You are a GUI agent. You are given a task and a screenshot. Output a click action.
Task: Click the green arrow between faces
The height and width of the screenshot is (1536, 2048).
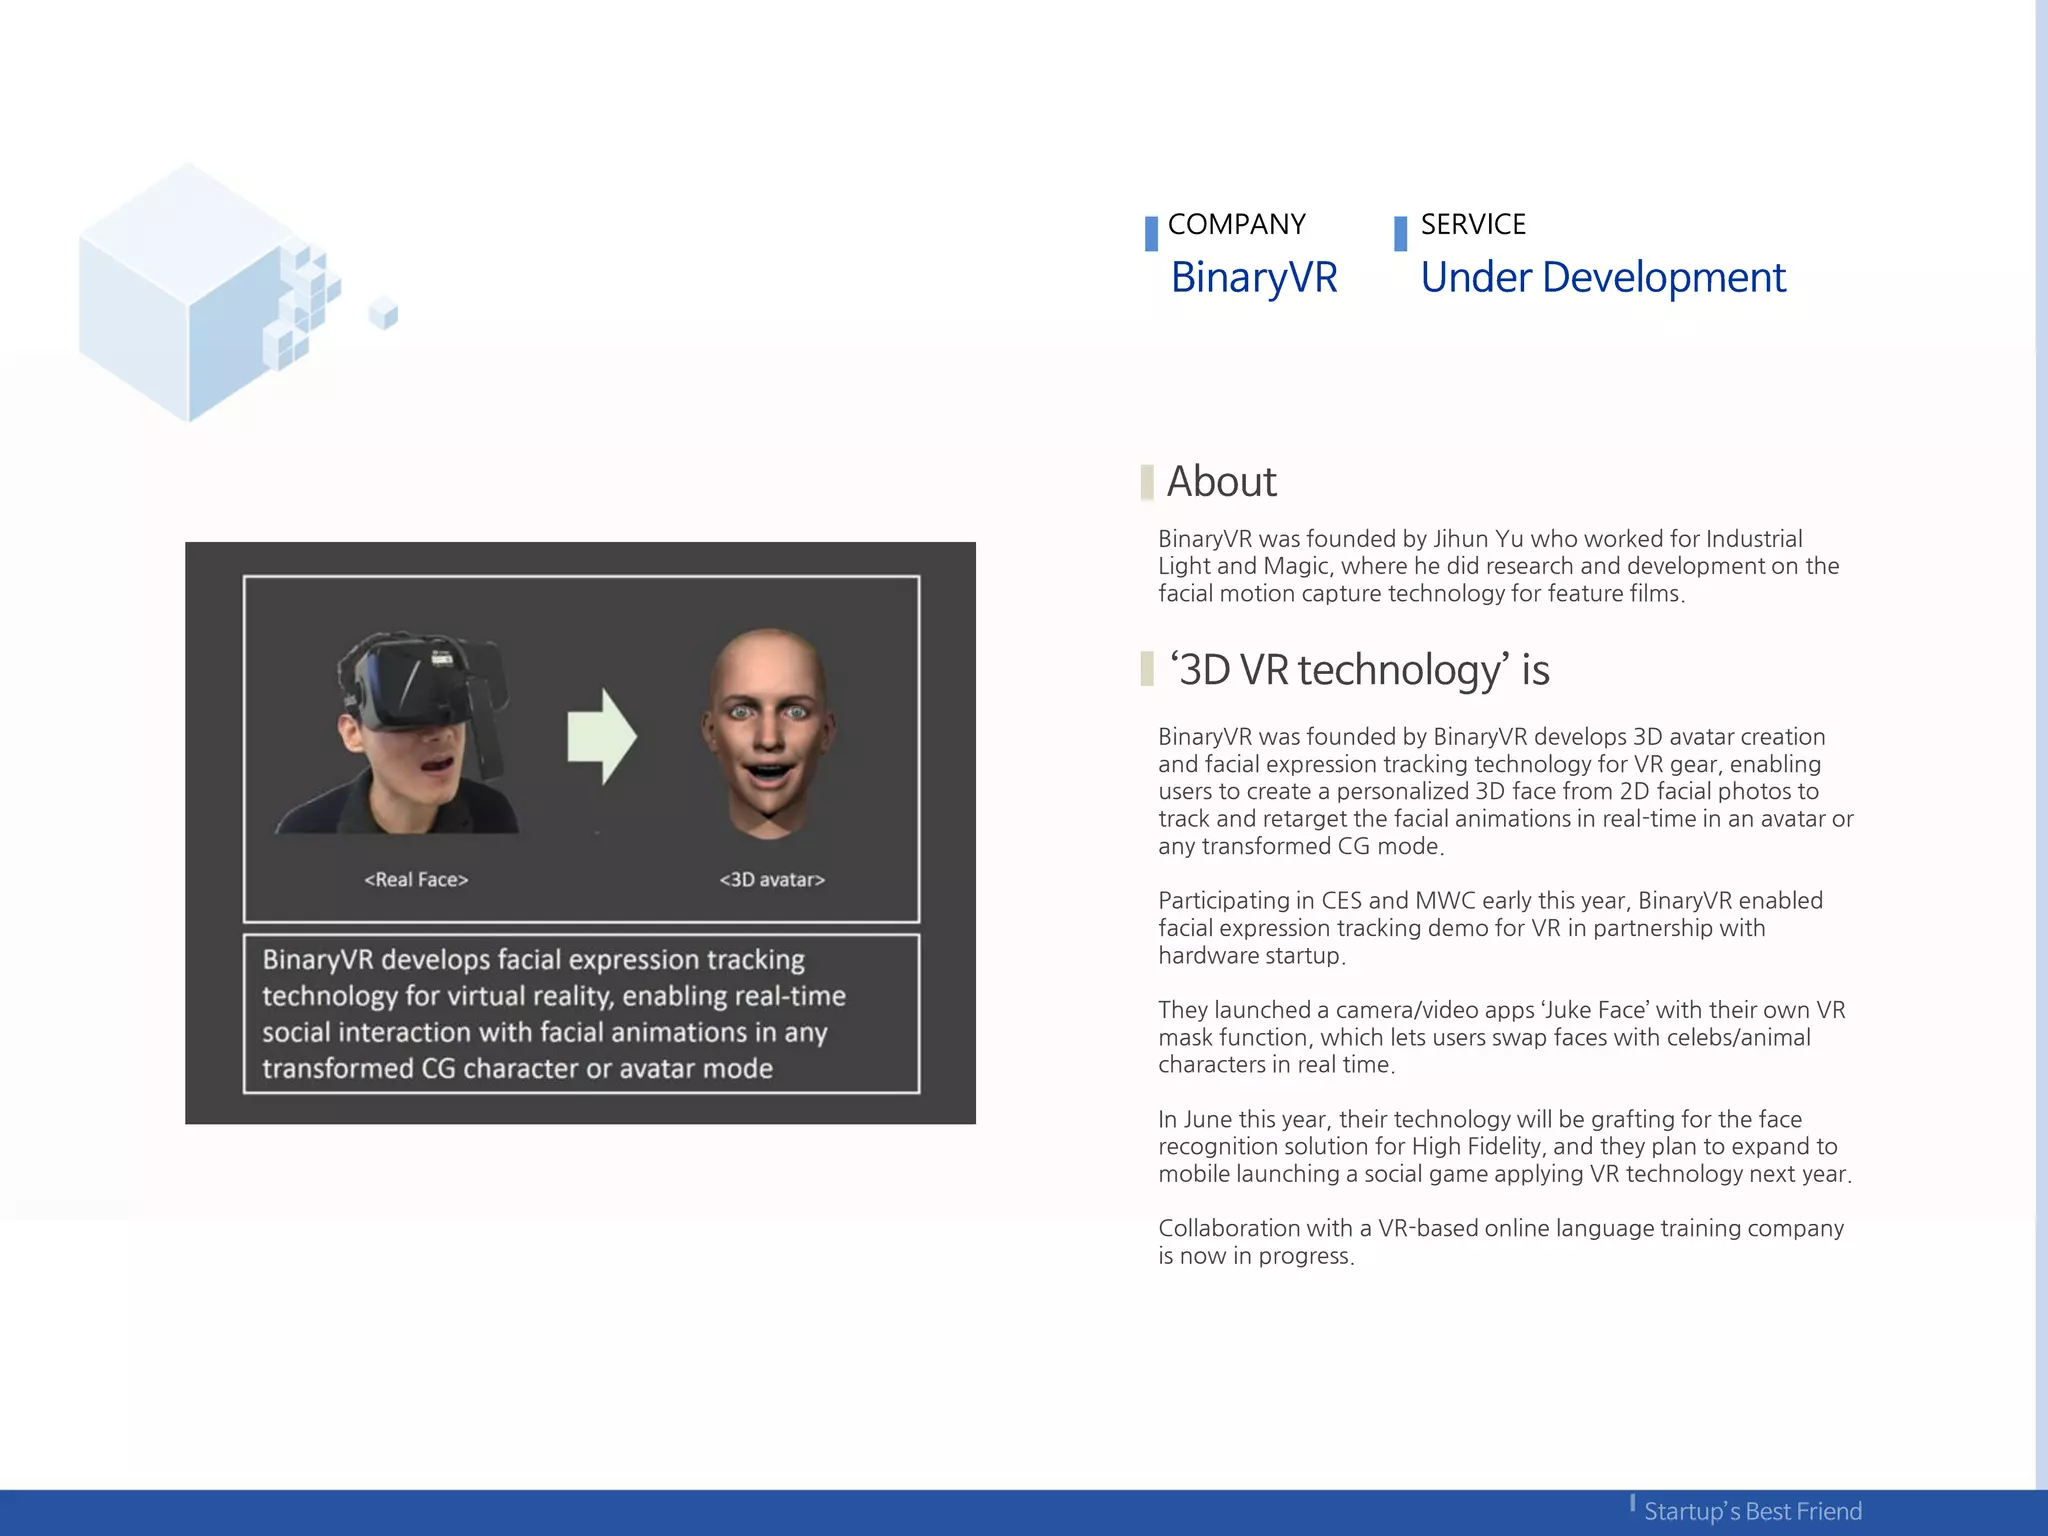pyautogui.click(x=601, y=736)
